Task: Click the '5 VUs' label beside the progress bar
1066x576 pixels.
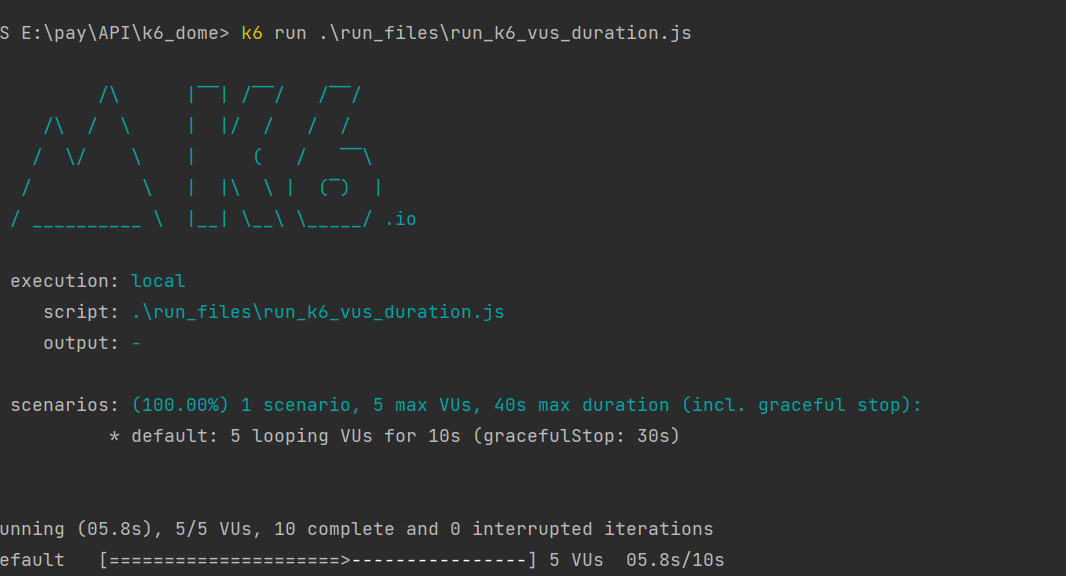Action: pyautogui.click(x=576, y=560)
